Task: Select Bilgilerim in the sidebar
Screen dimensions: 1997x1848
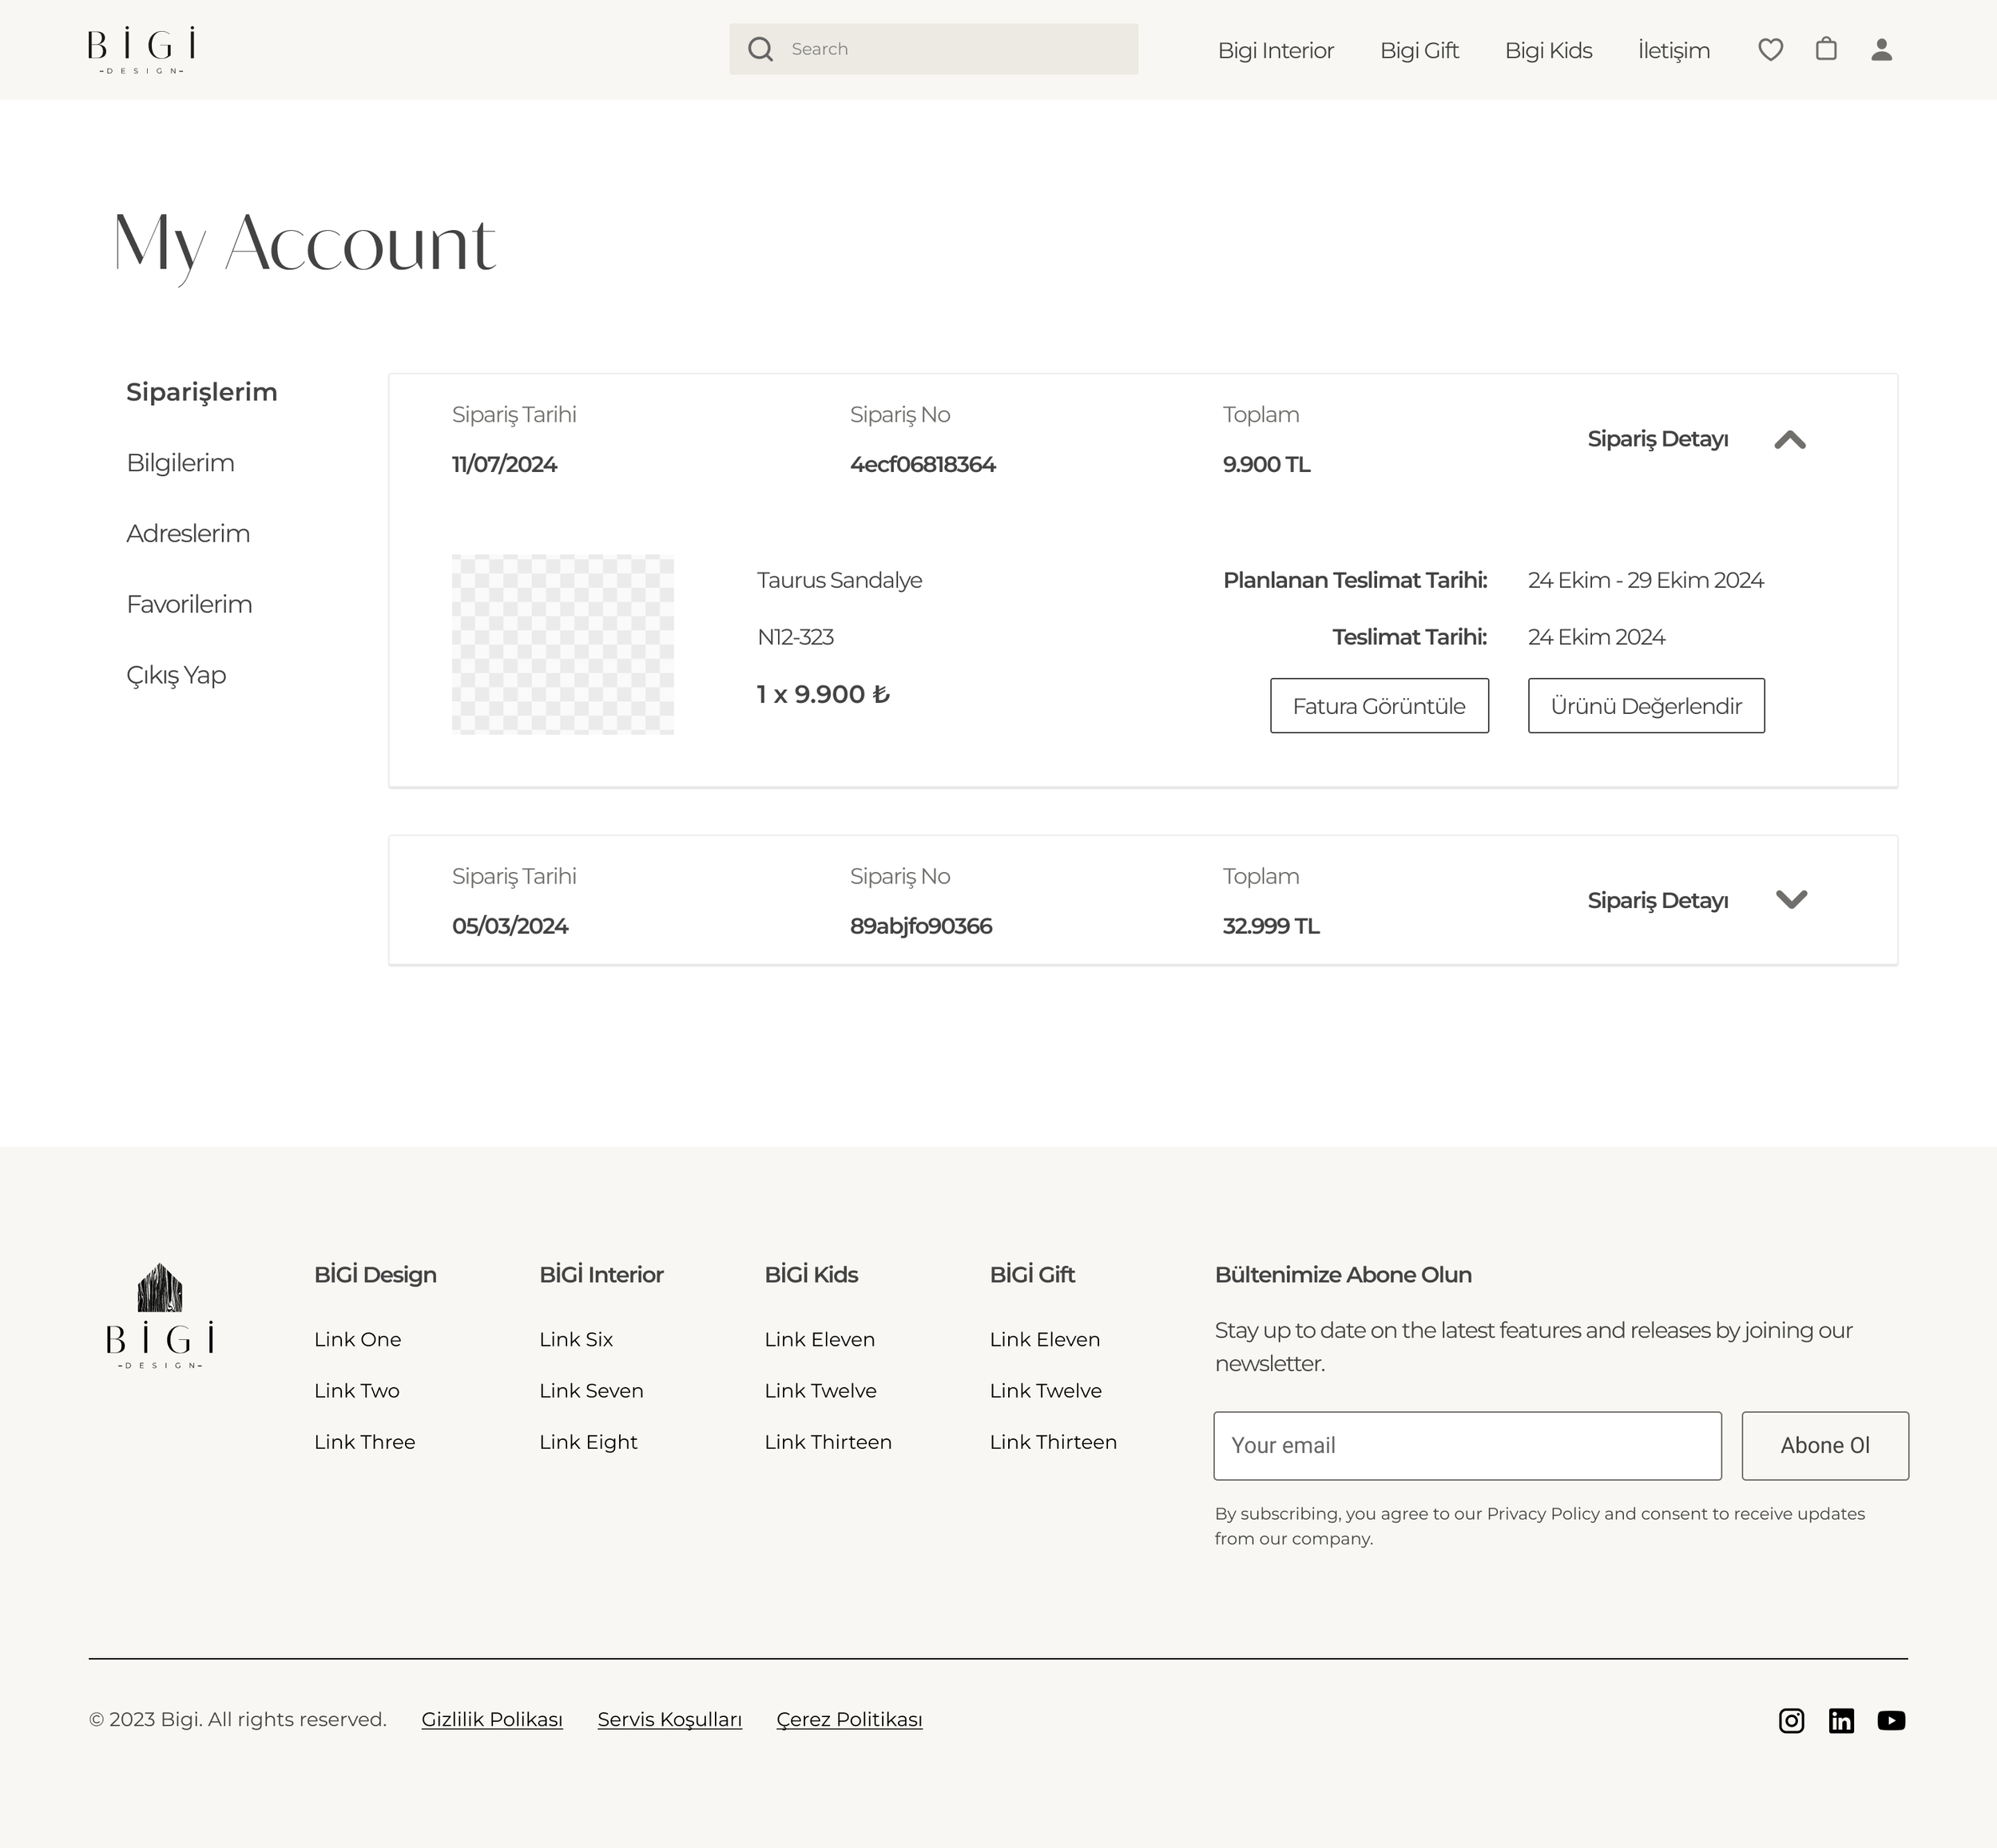Action: pos(180,462)
